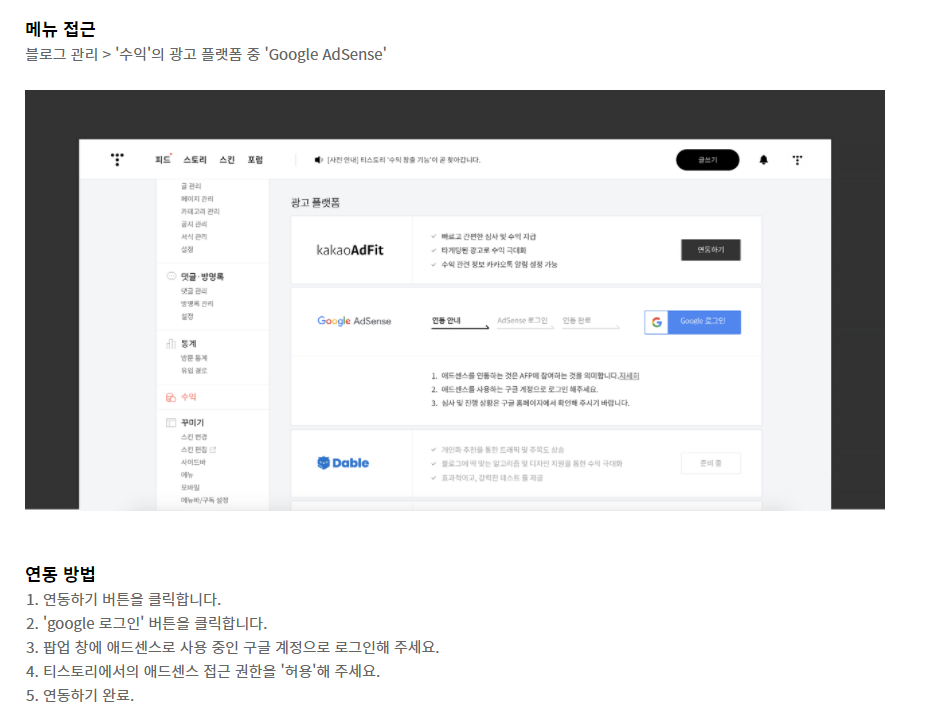Open 카테고리 관리 in the sidebar
This screenshot has width=944, height=722.
coord(200,211)
